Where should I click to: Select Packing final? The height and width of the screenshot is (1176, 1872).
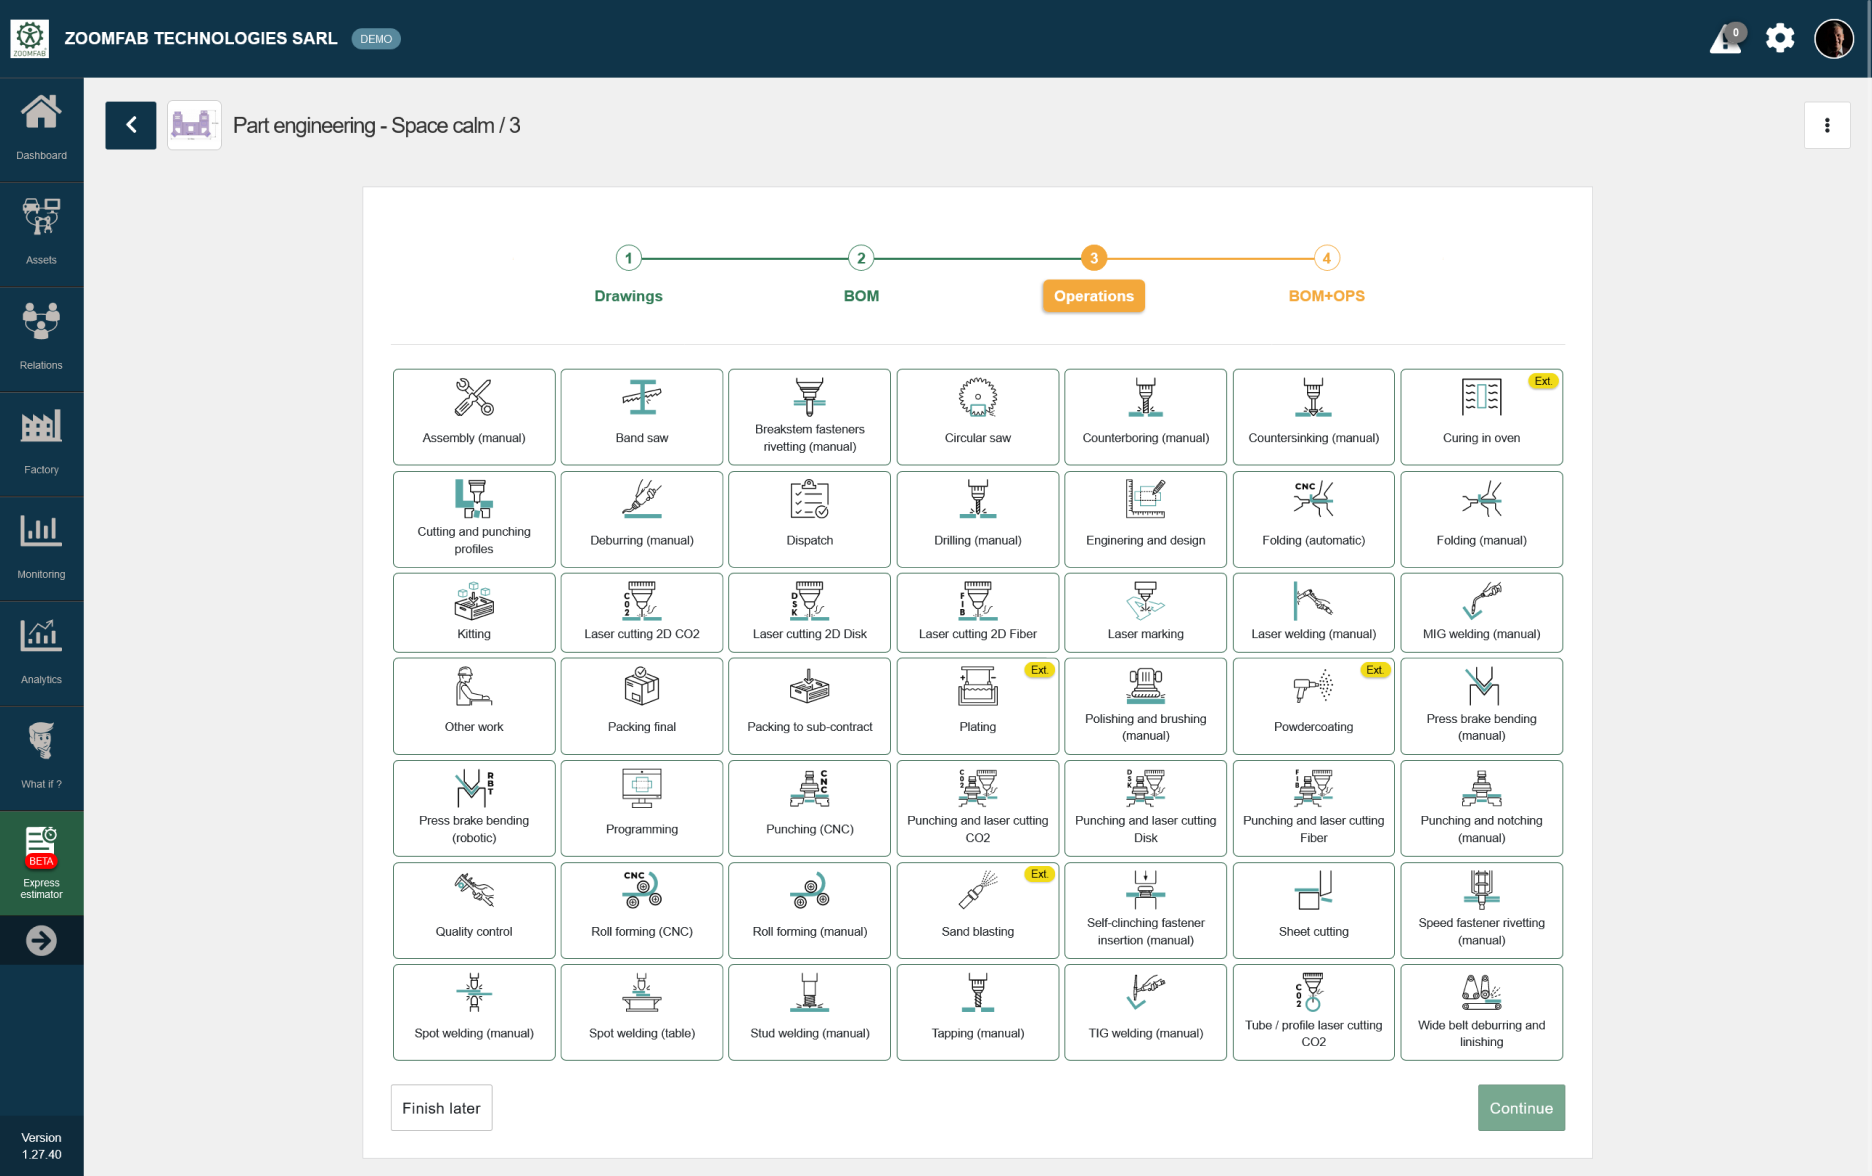point(642,706)
